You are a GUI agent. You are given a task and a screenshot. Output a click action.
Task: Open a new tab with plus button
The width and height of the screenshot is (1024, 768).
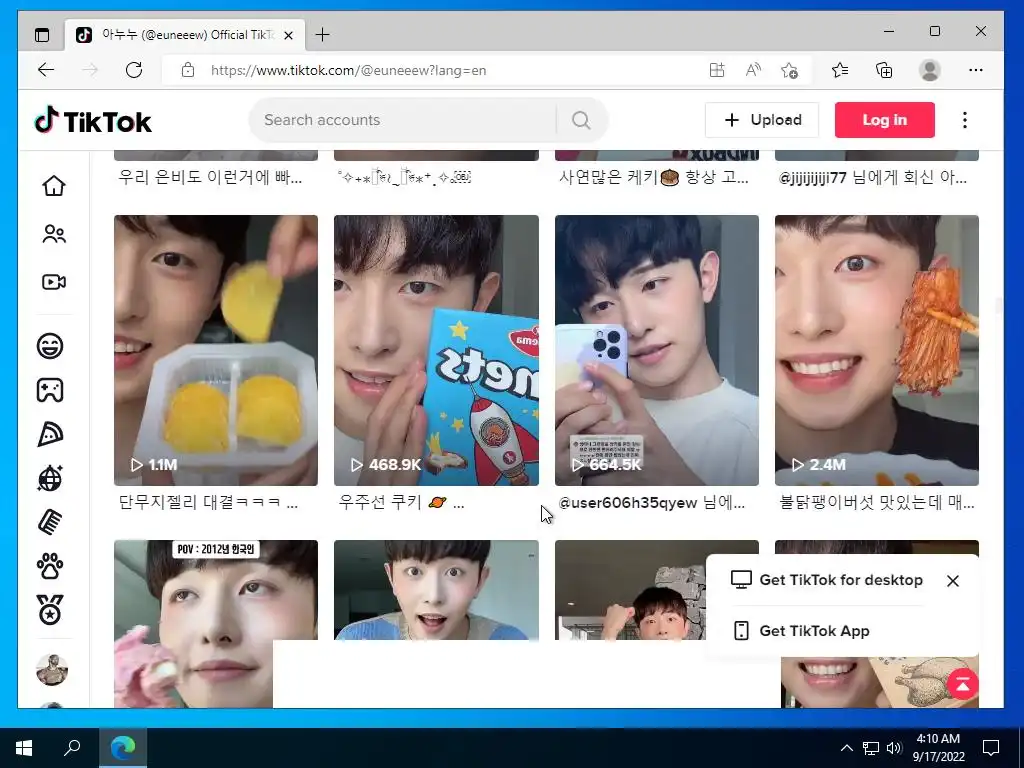coord(322,35)
